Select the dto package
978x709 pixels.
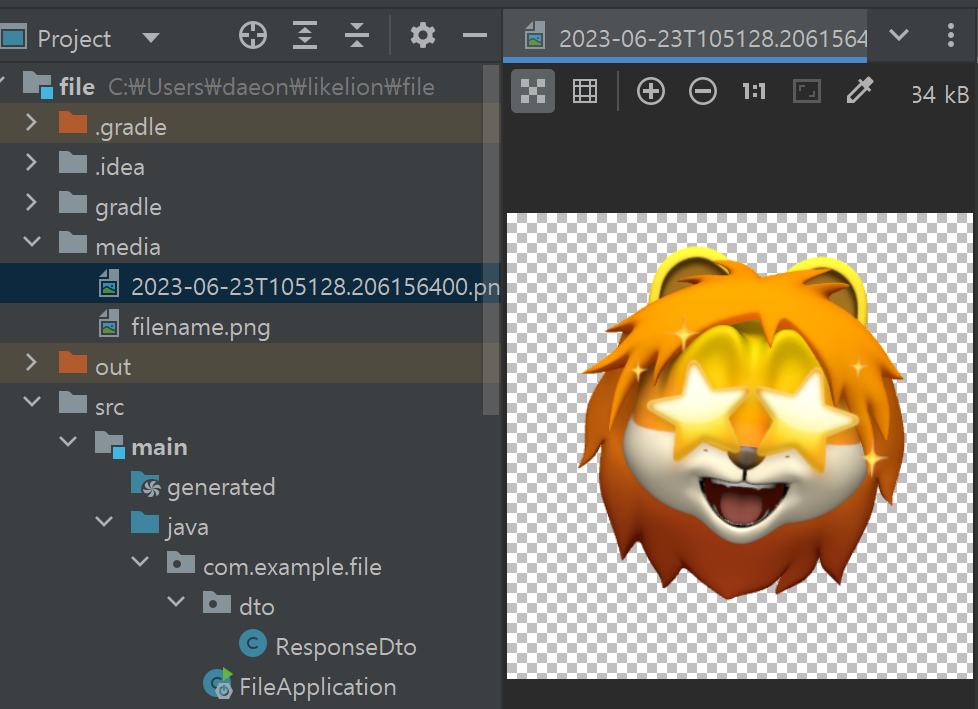tap(249, 602)
